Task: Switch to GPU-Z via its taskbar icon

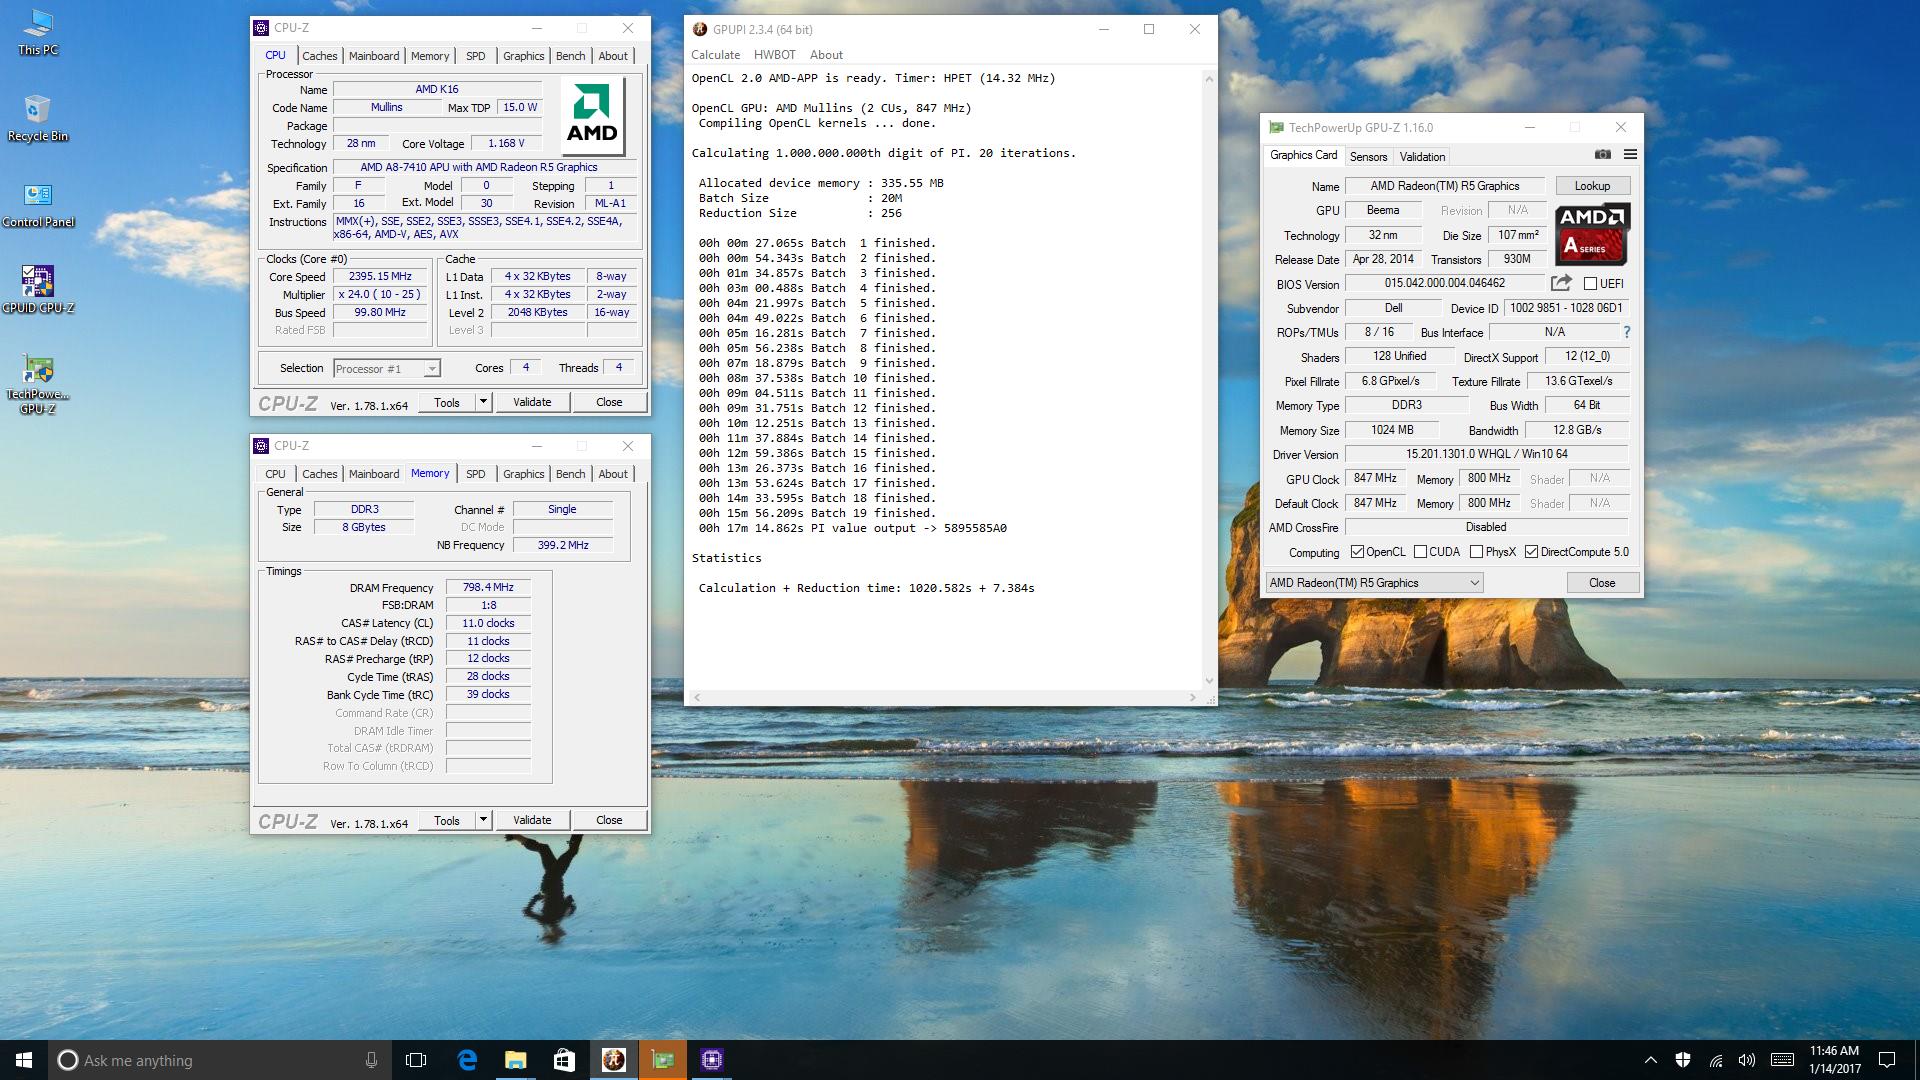Action: (663, 1060)
